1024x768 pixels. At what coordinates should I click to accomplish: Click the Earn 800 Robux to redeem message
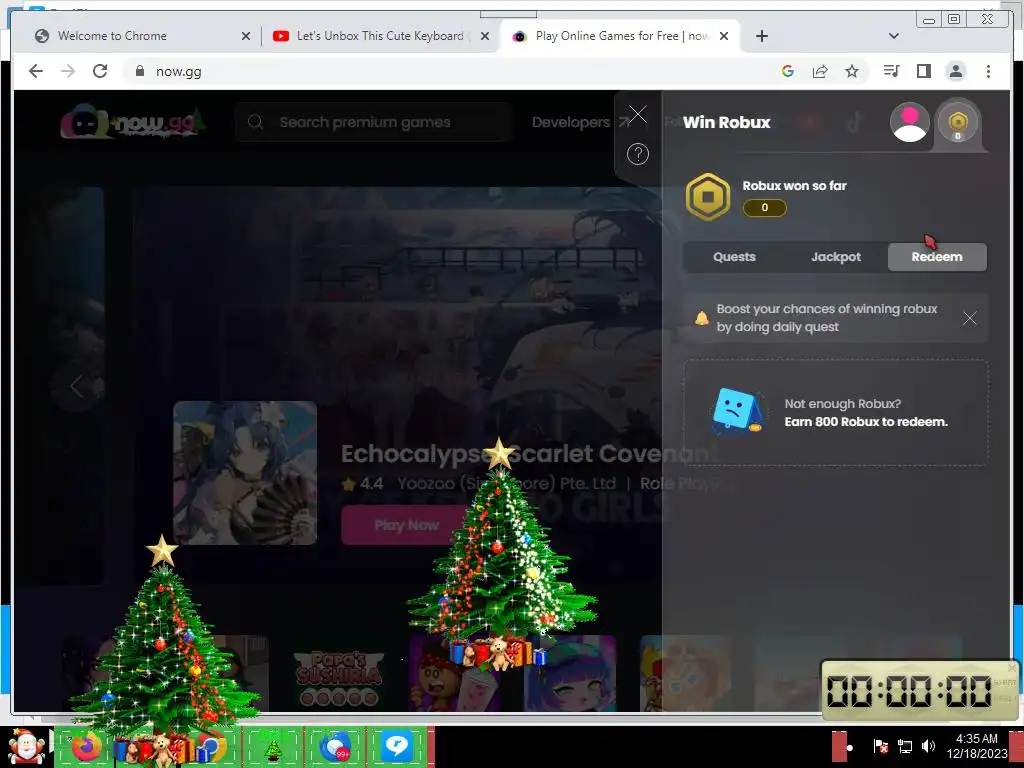click(866, 422)
